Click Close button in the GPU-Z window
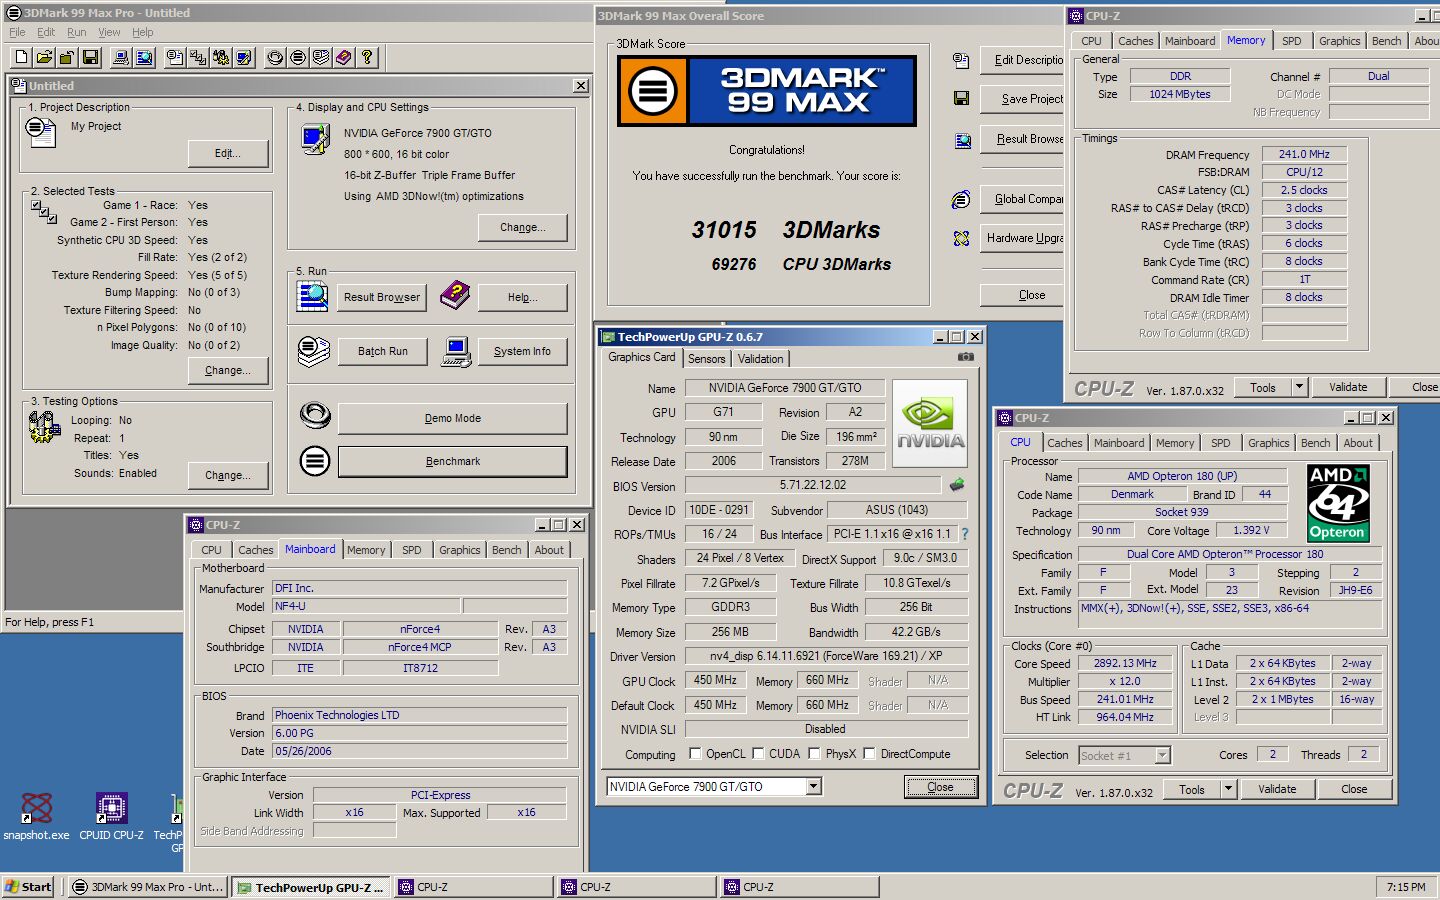1440x900 pixels. coord(940,787)
